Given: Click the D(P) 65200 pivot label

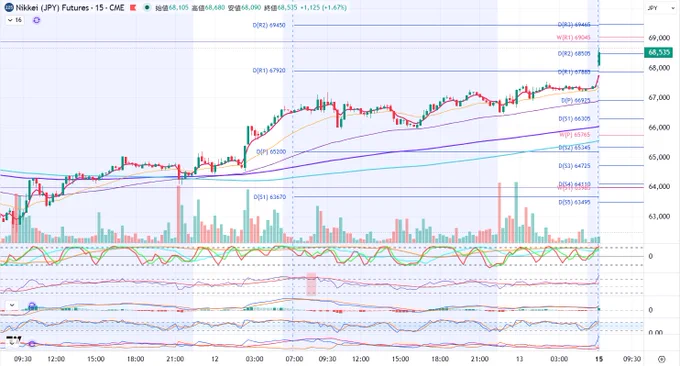Looking at the screenshot, I should pos(271,152).
